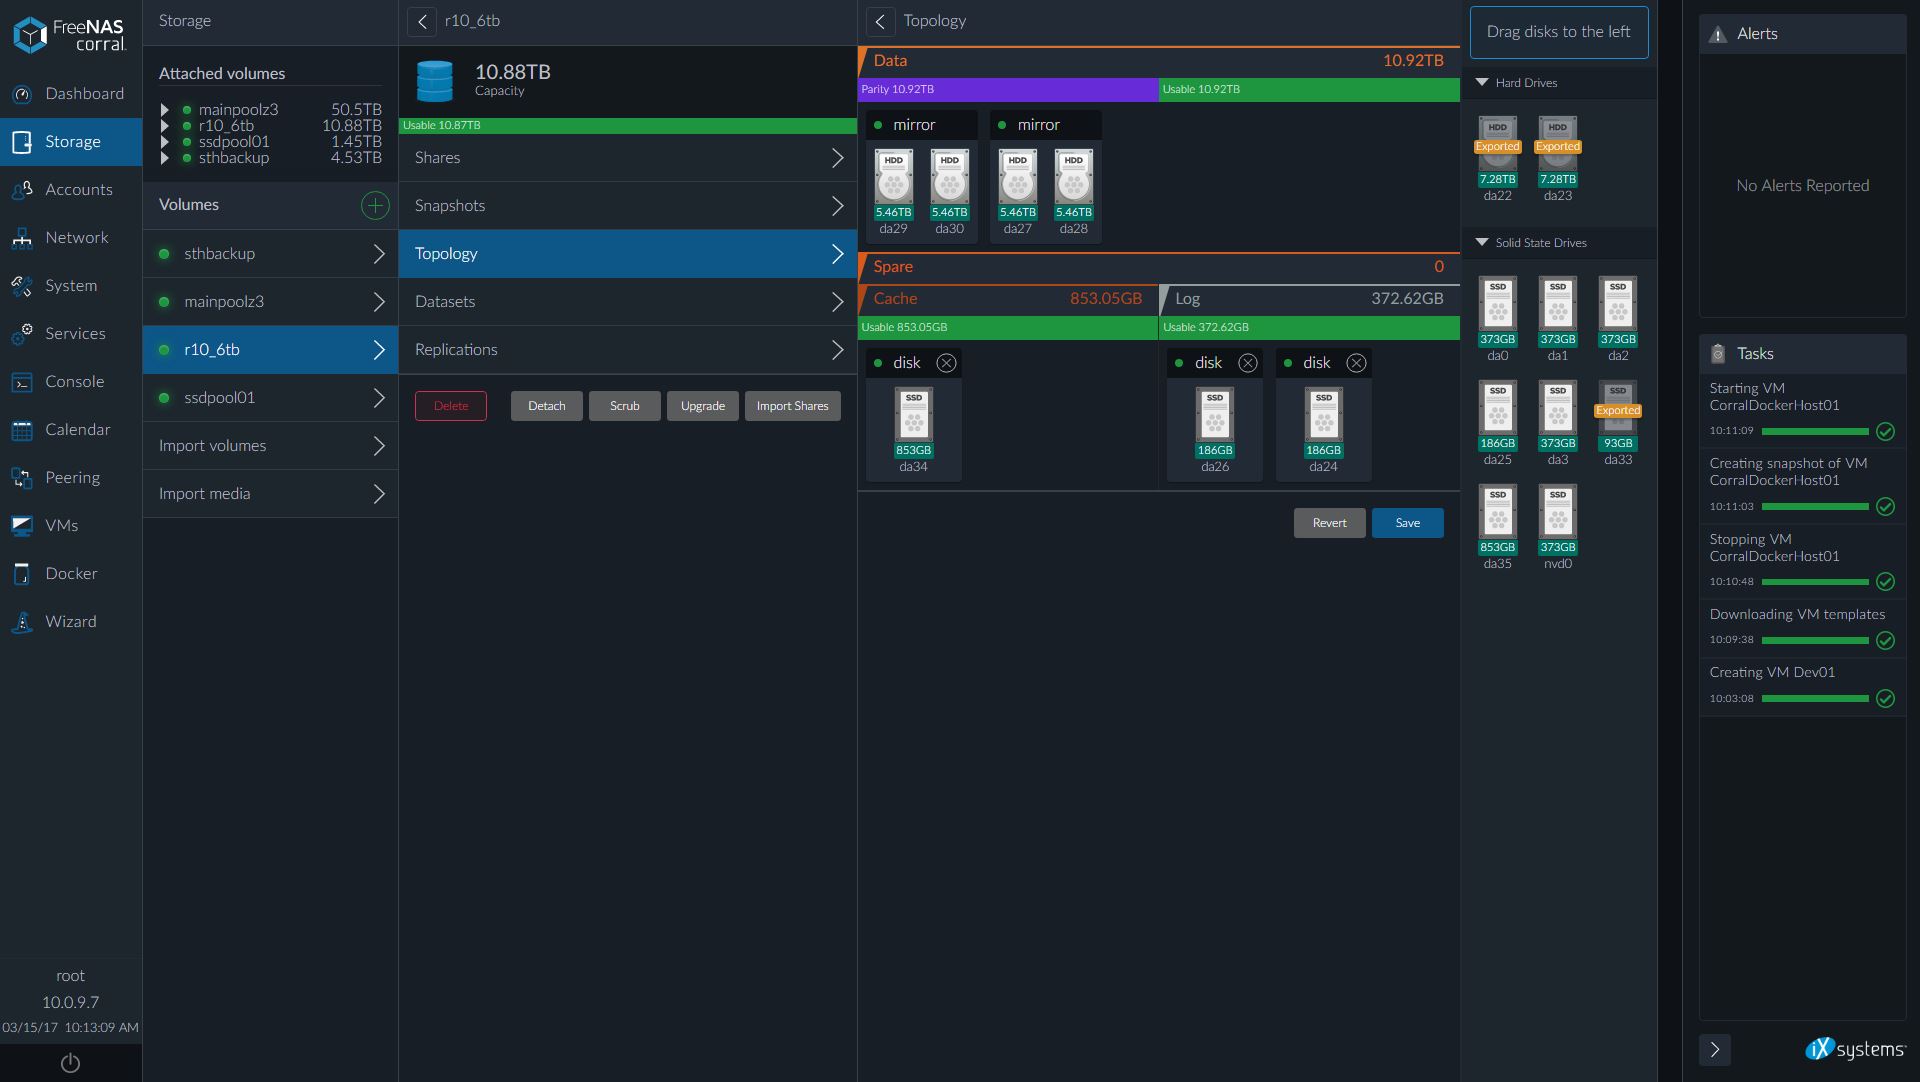Expand the right side panel chevron
1920x1082 pixels.
(1714, 1049)
